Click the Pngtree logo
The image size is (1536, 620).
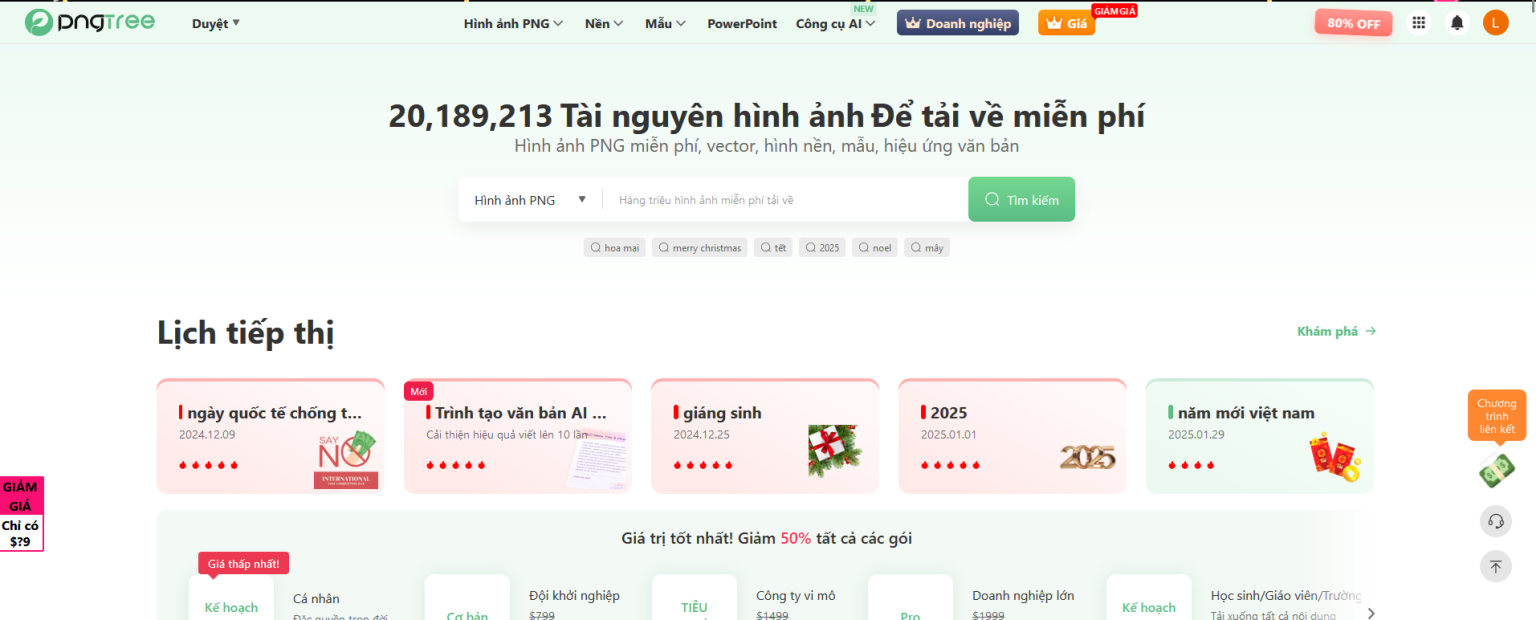88,21
